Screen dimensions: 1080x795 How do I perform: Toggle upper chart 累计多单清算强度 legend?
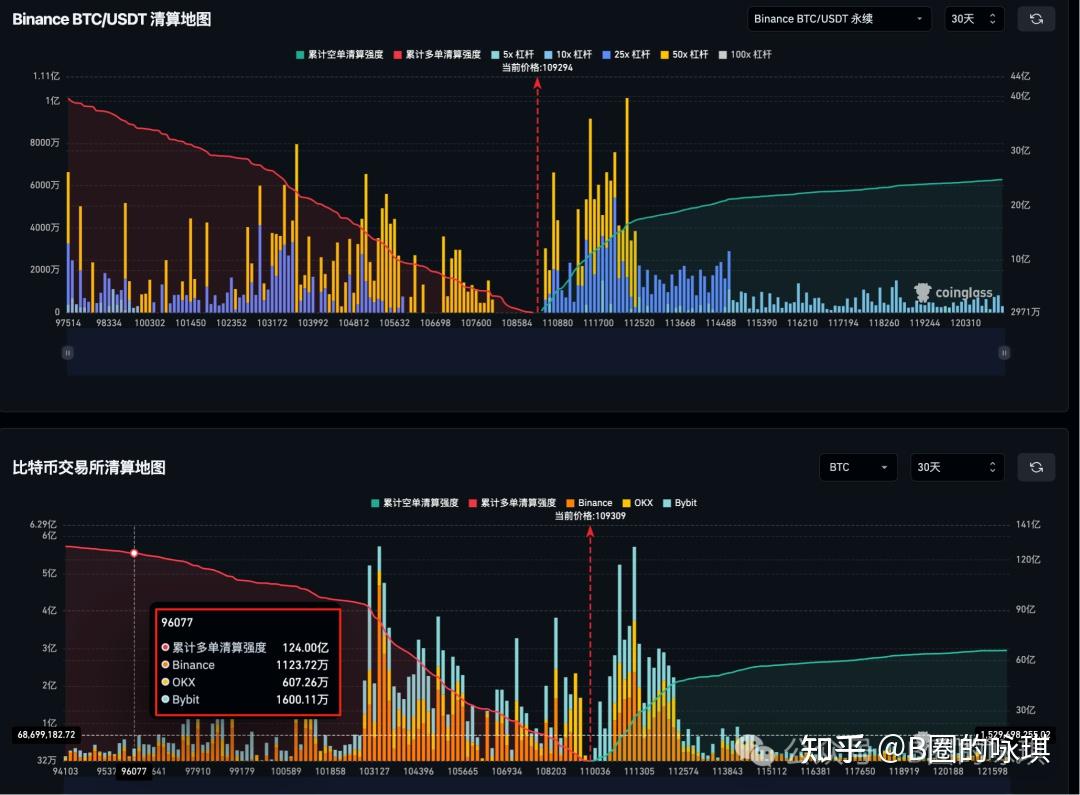(x=437, y=54)
